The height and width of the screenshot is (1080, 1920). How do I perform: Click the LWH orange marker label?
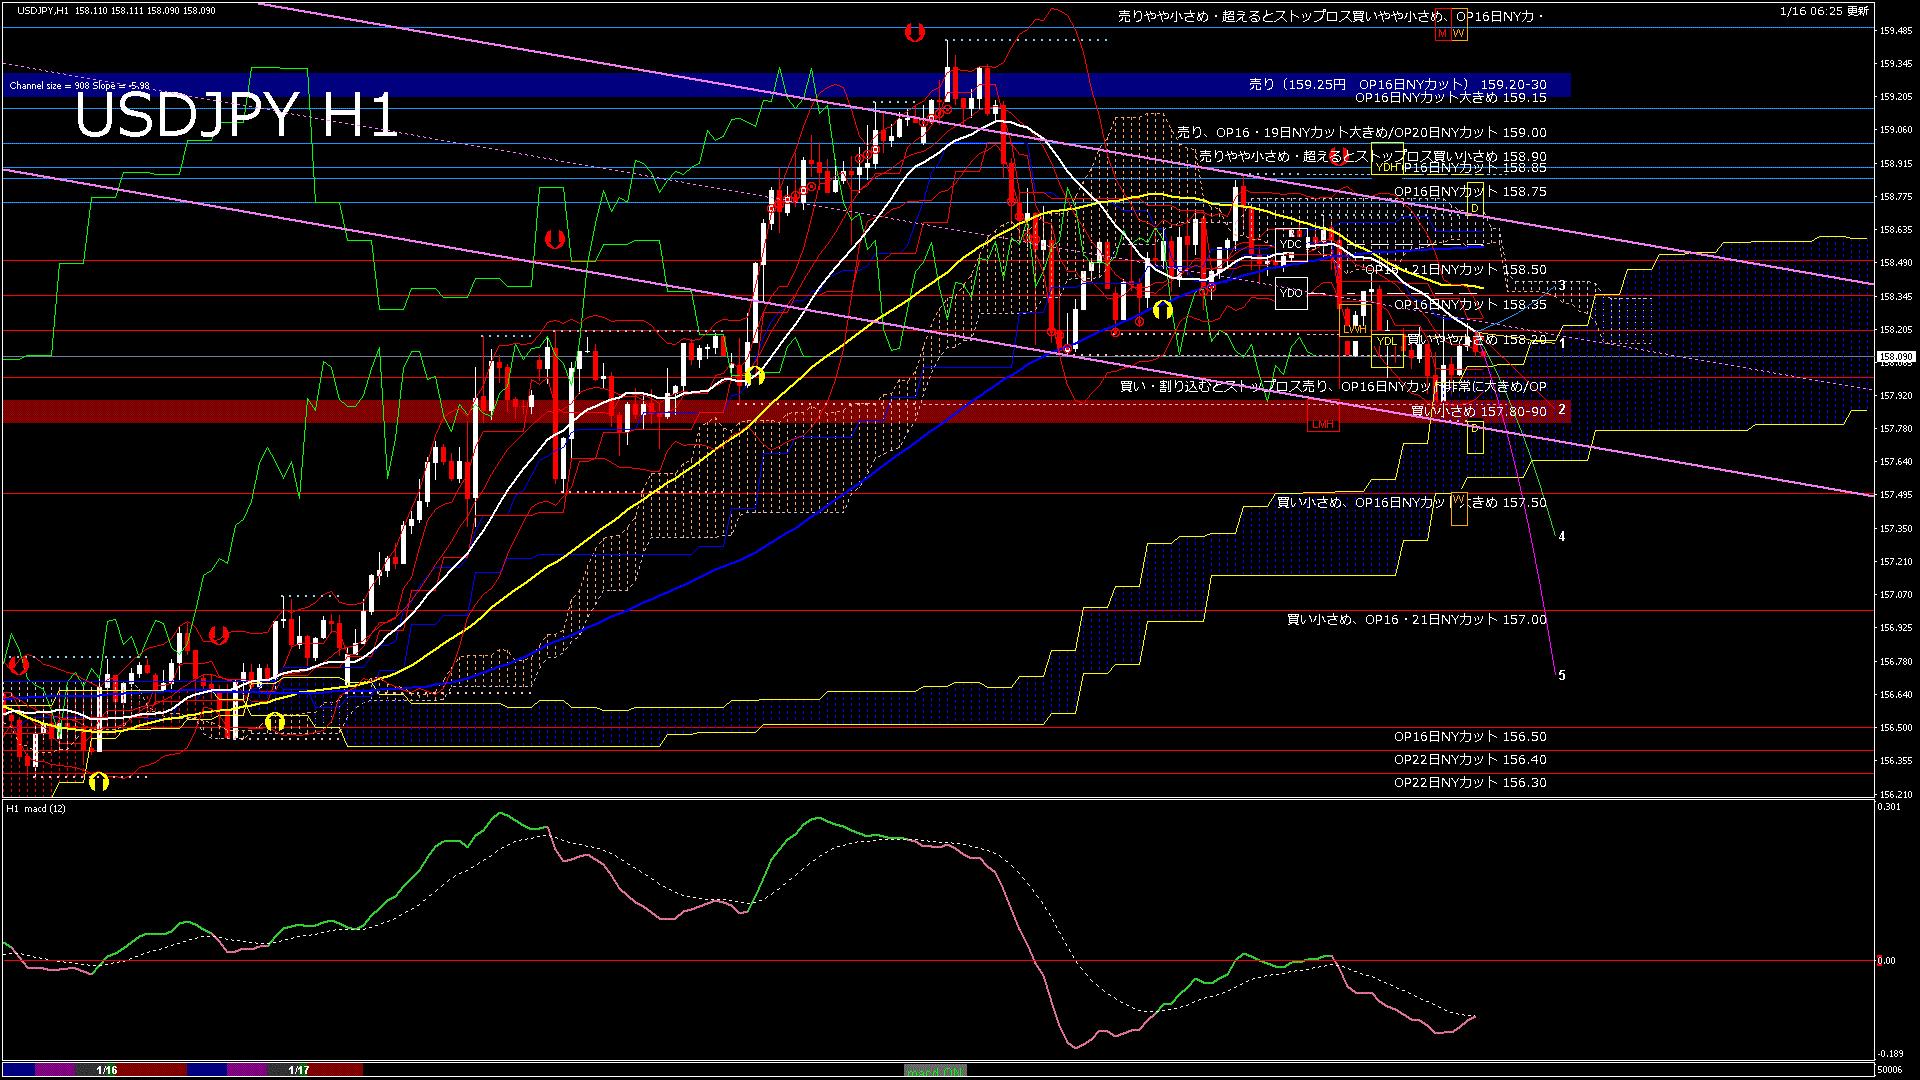1354,329
